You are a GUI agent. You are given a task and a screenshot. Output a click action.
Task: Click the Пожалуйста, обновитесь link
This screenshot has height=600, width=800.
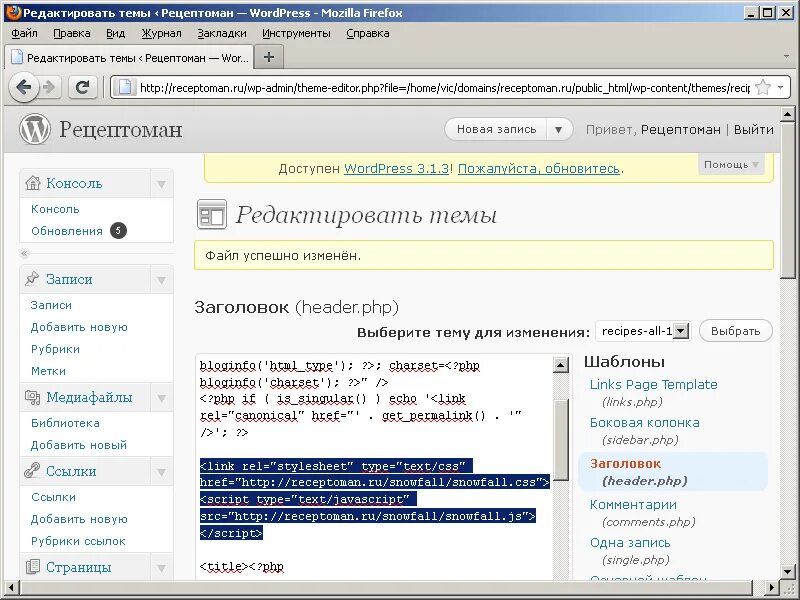click(x=539, y=168)
